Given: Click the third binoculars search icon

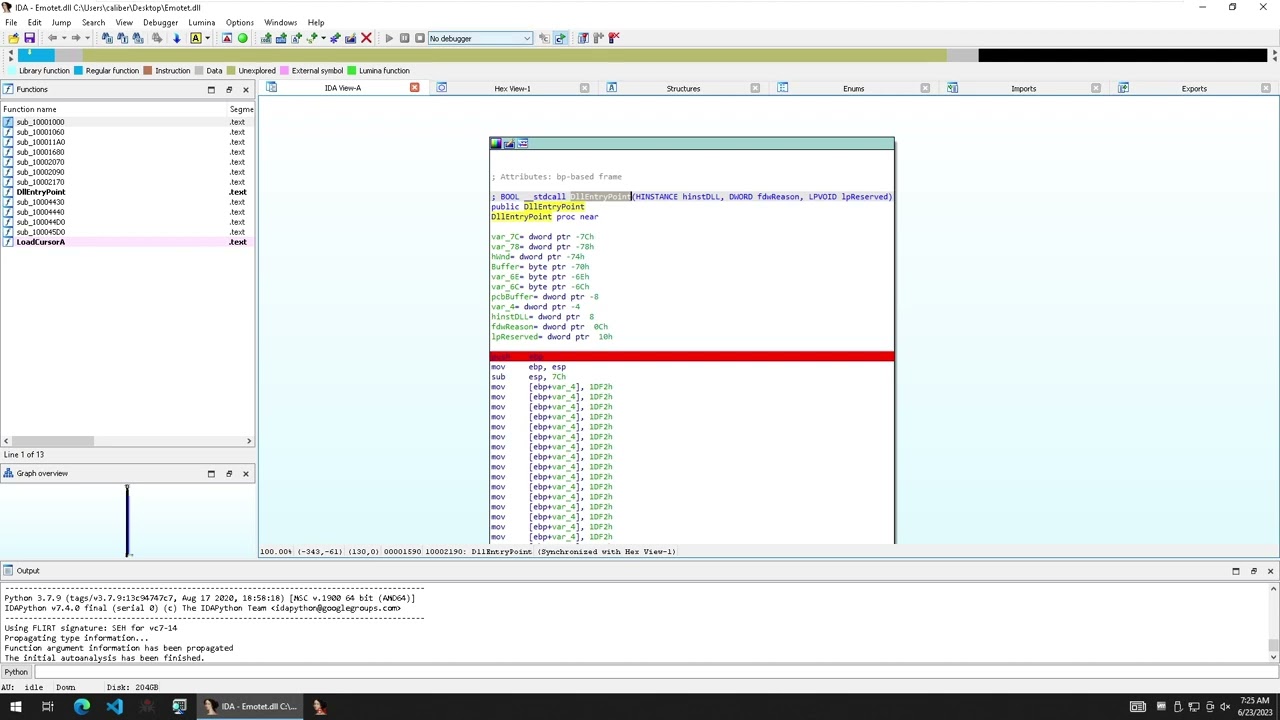Looking at the screenshot, I should [x=138, y=38].
